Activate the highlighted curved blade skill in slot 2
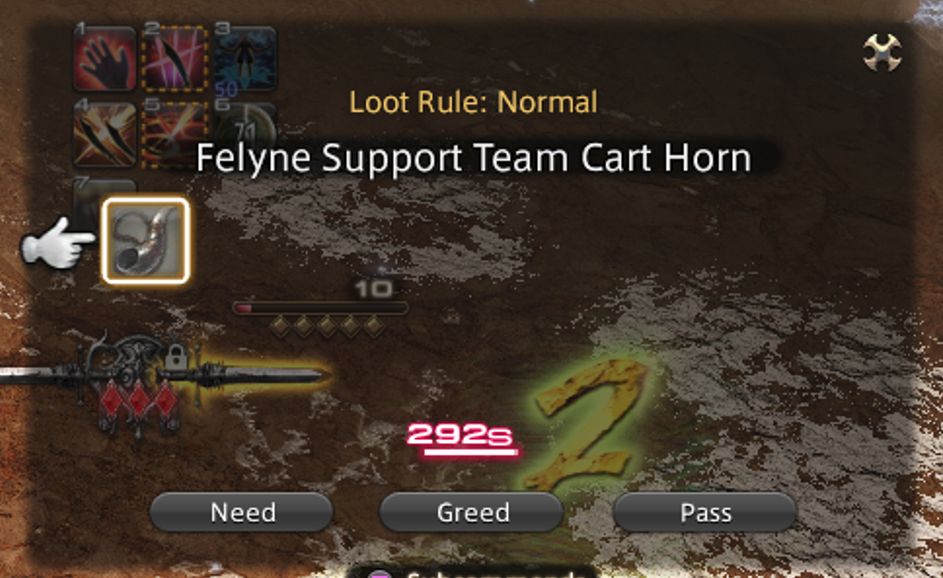 click(x=175, y=58)
